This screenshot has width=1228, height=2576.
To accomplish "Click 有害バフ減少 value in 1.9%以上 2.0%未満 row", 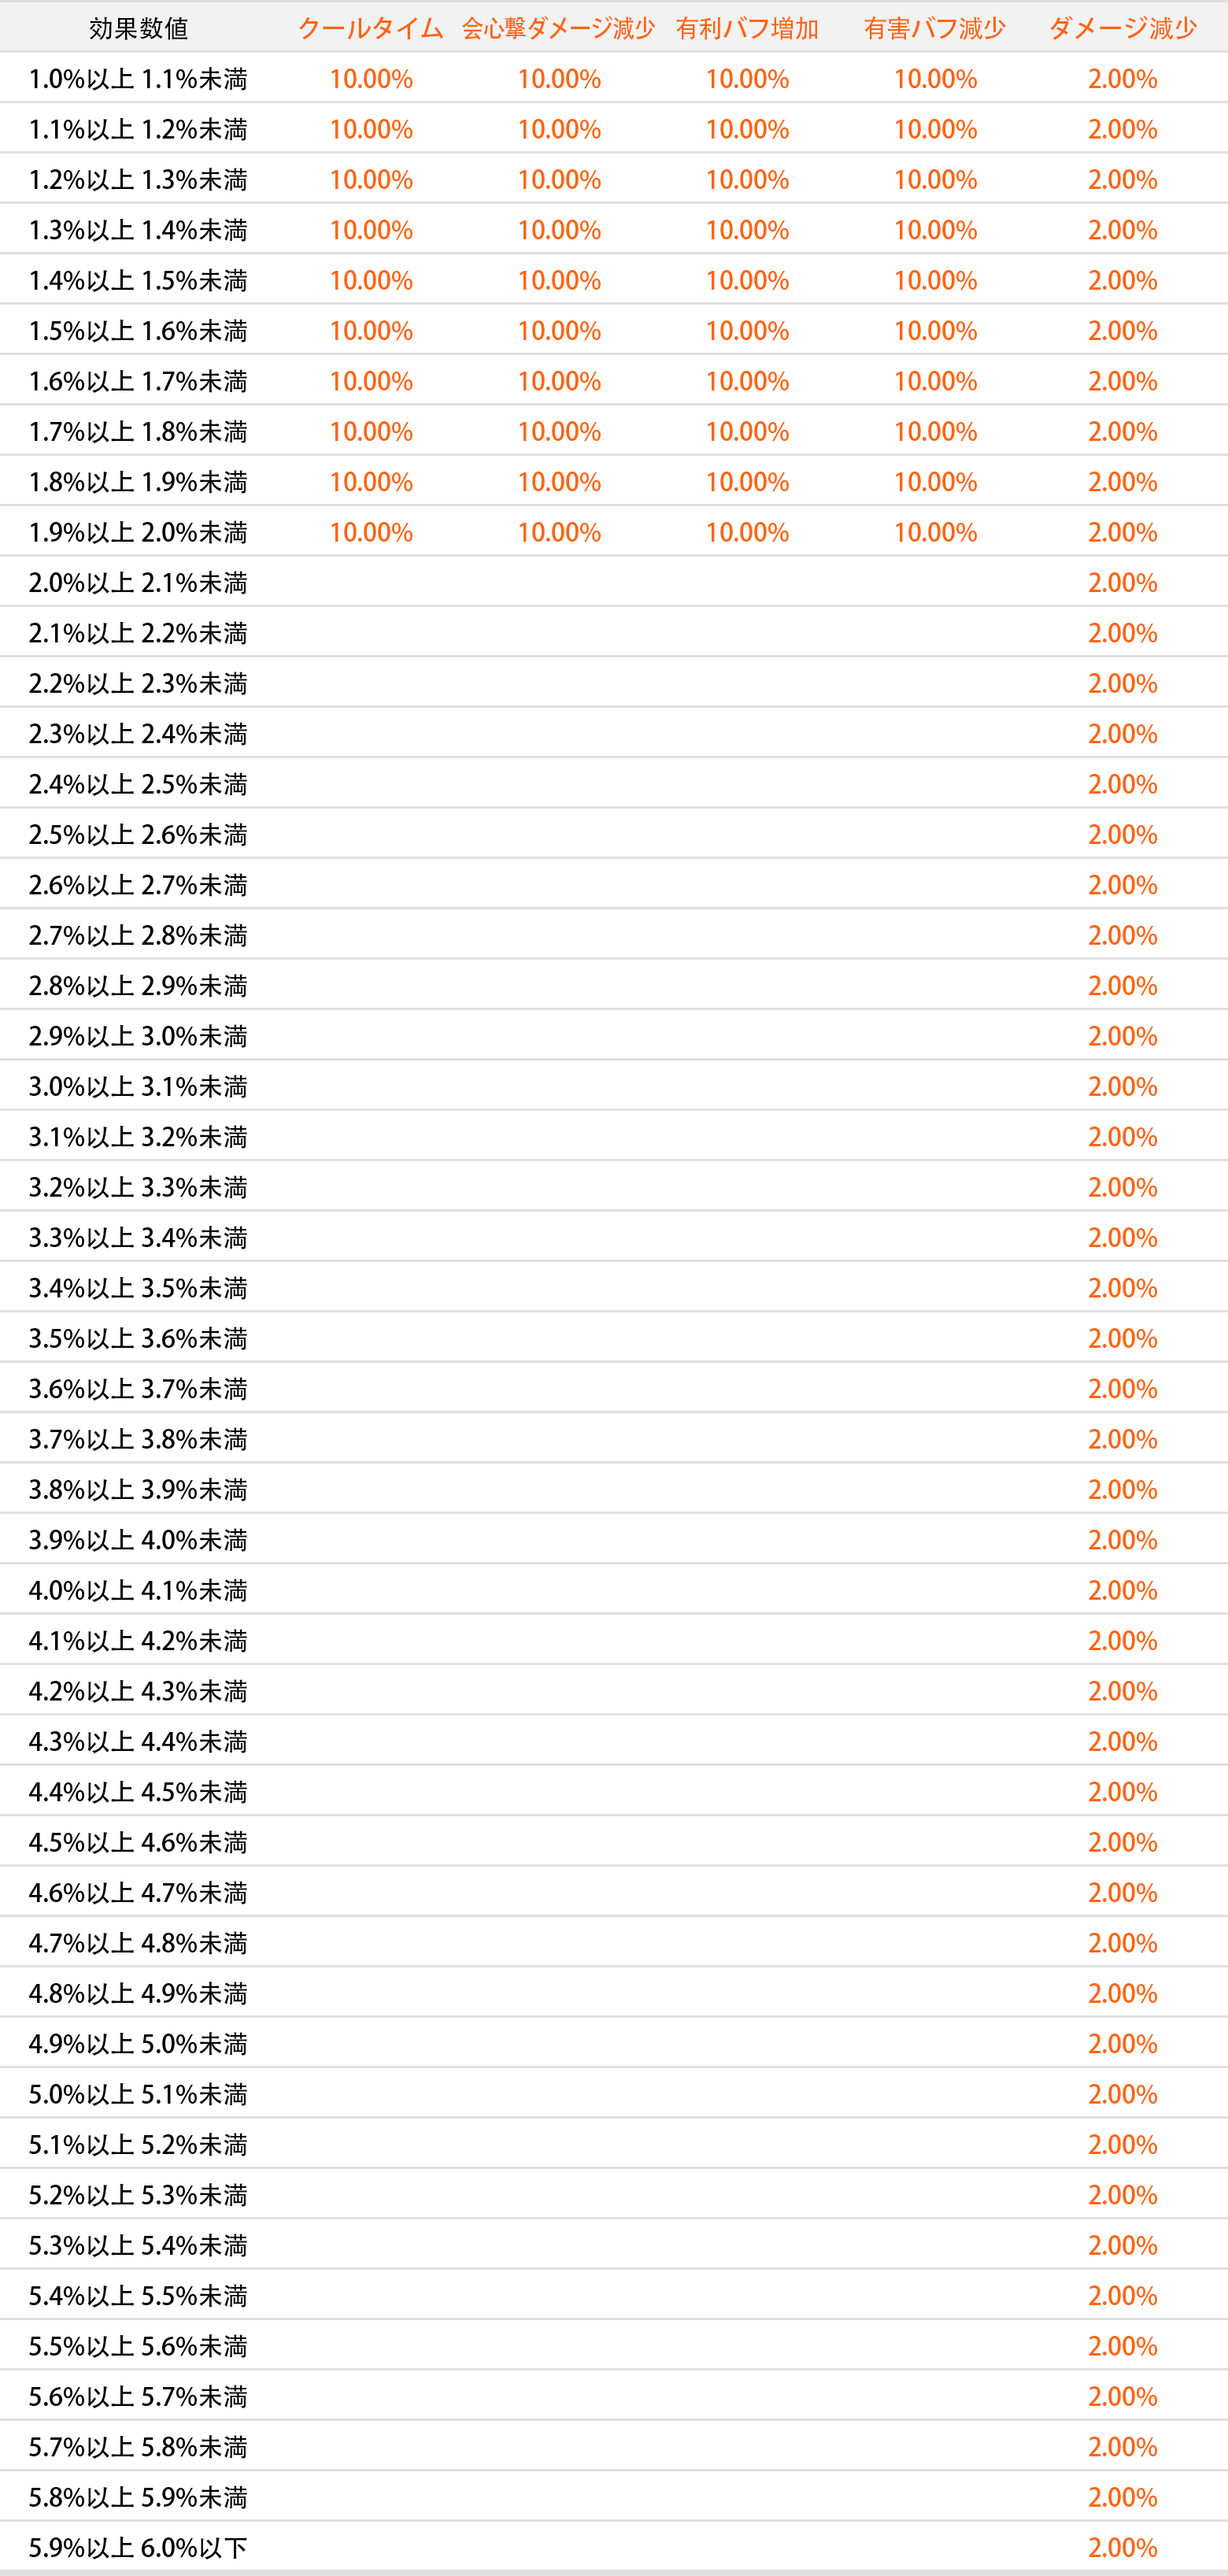I will pos(935,532).
